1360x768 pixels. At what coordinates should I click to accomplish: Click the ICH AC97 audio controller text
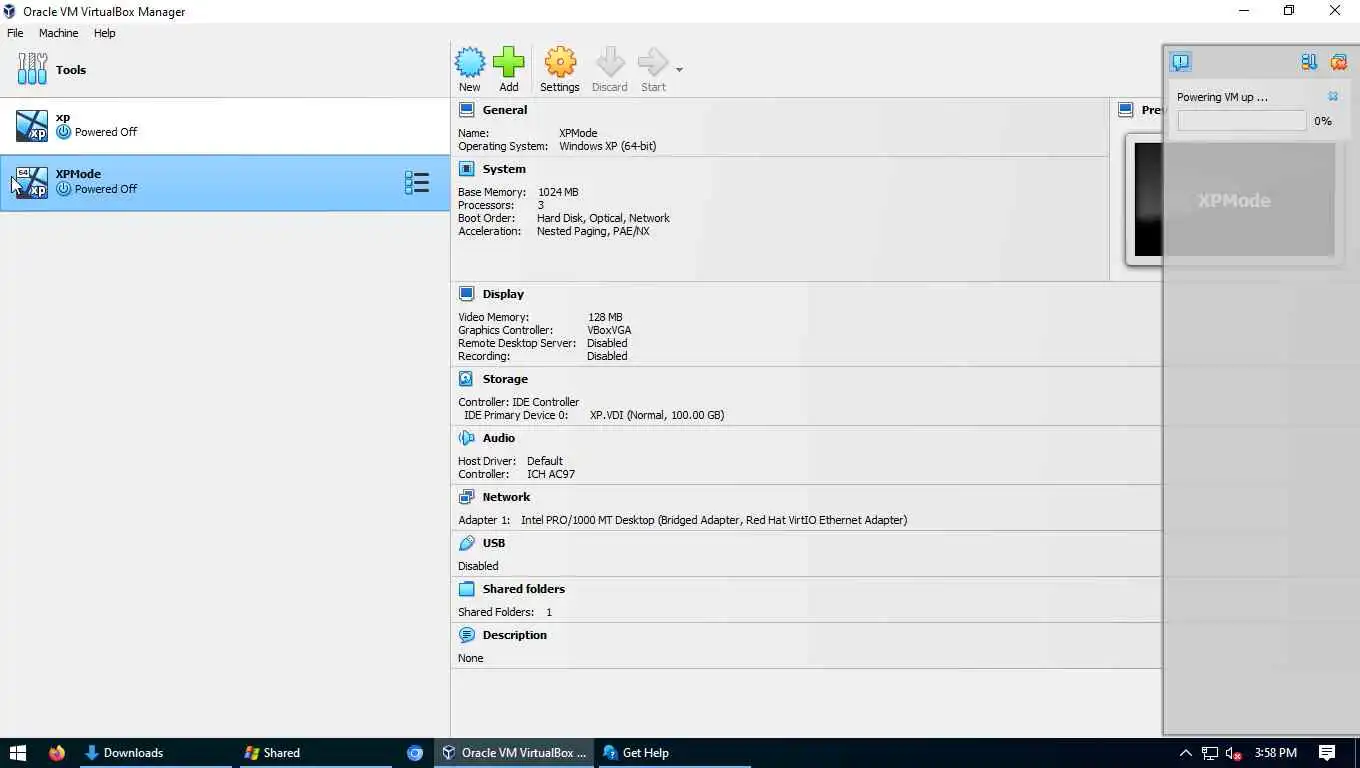coord(551,474)
